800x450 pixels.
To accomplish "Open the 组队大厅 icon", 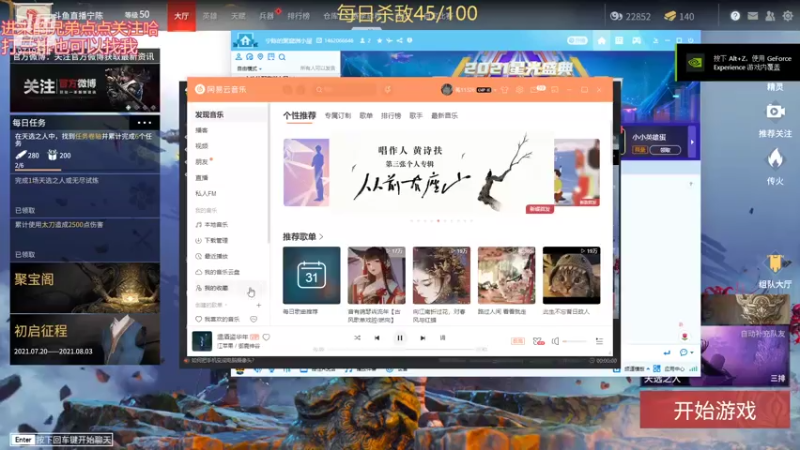I will (775, 263).
